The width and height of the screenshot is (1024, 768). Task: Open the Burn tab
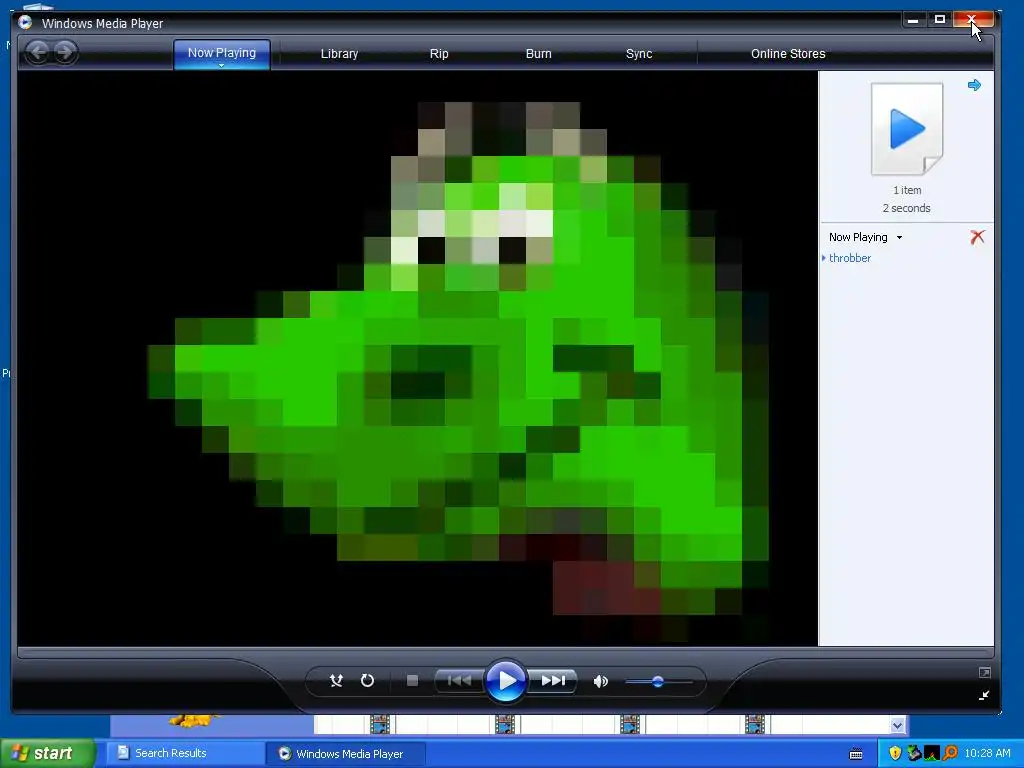tap(539, 54)
